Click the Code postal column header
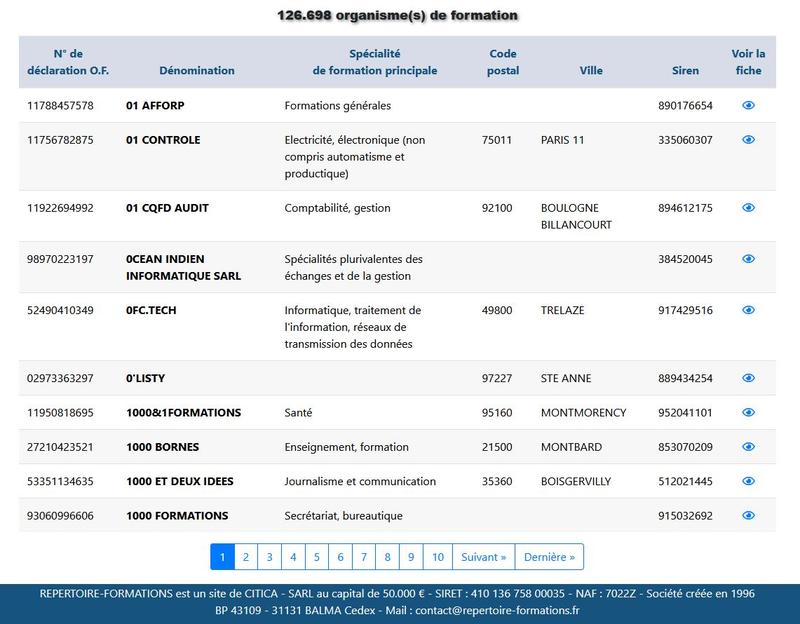The height and width of the screenshot is (624, 800). pyautogui.click(x=503, y=62)
